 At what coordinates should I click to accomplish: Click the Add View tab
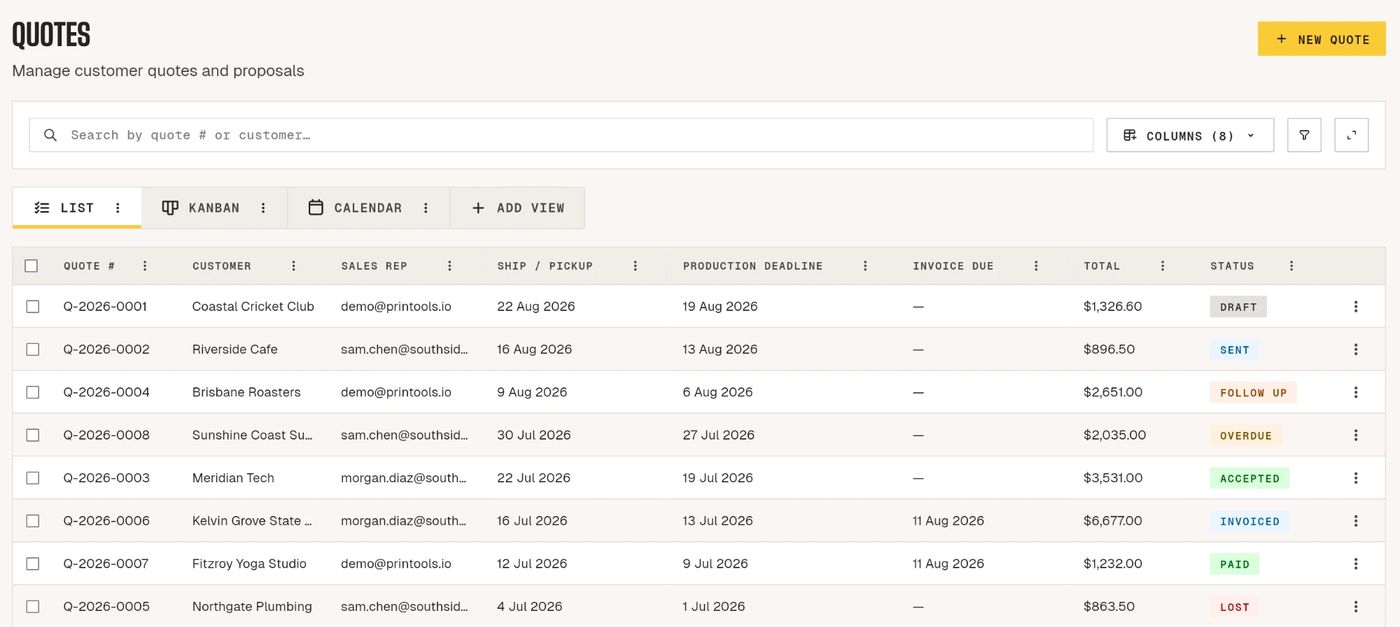pyautogui.click(x=518, y=208)
